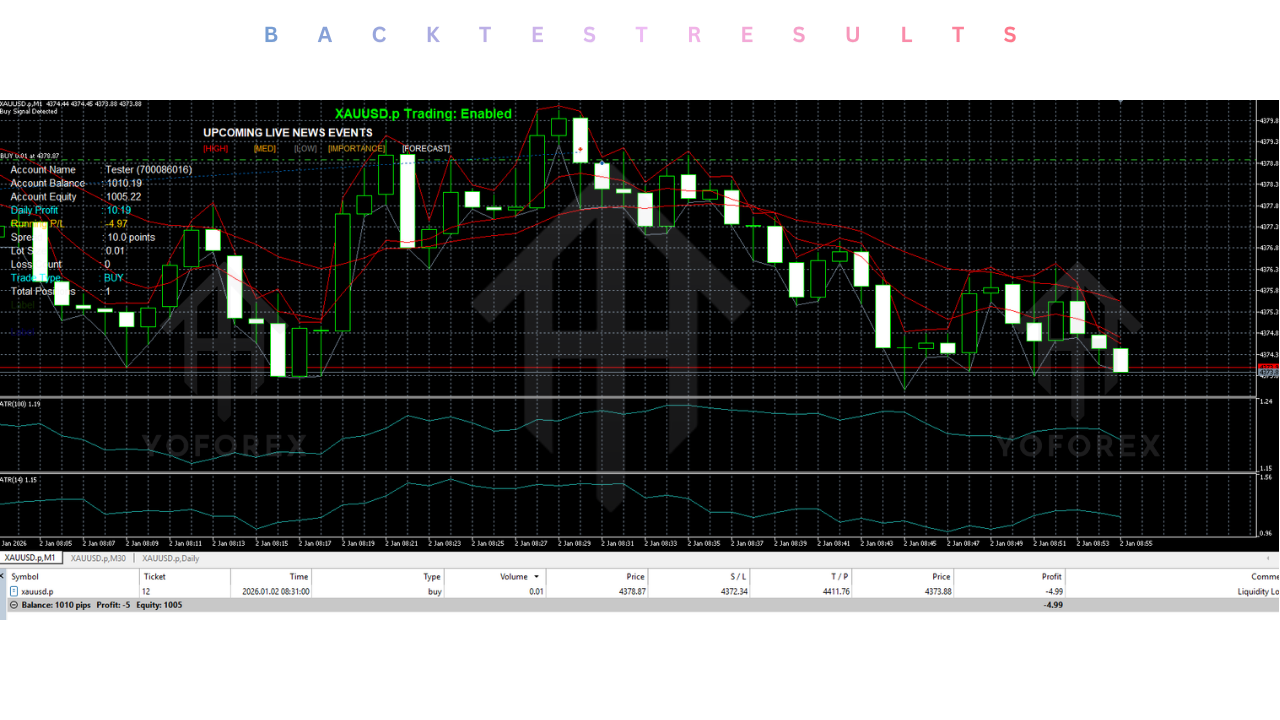Viewport: 1280px width, 720px height.
Task: Switch to the XAUUSD.p,Daily chart tab
Action: pyautogui.click(x=170, y=558)
